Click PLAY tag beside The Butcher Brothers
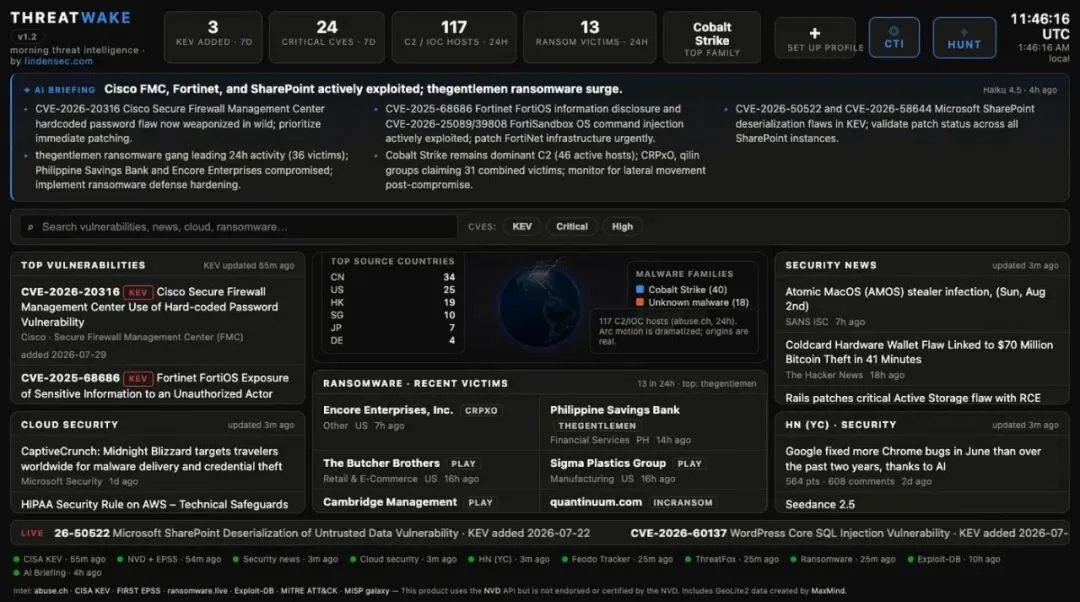 click(x=463, y=464)
